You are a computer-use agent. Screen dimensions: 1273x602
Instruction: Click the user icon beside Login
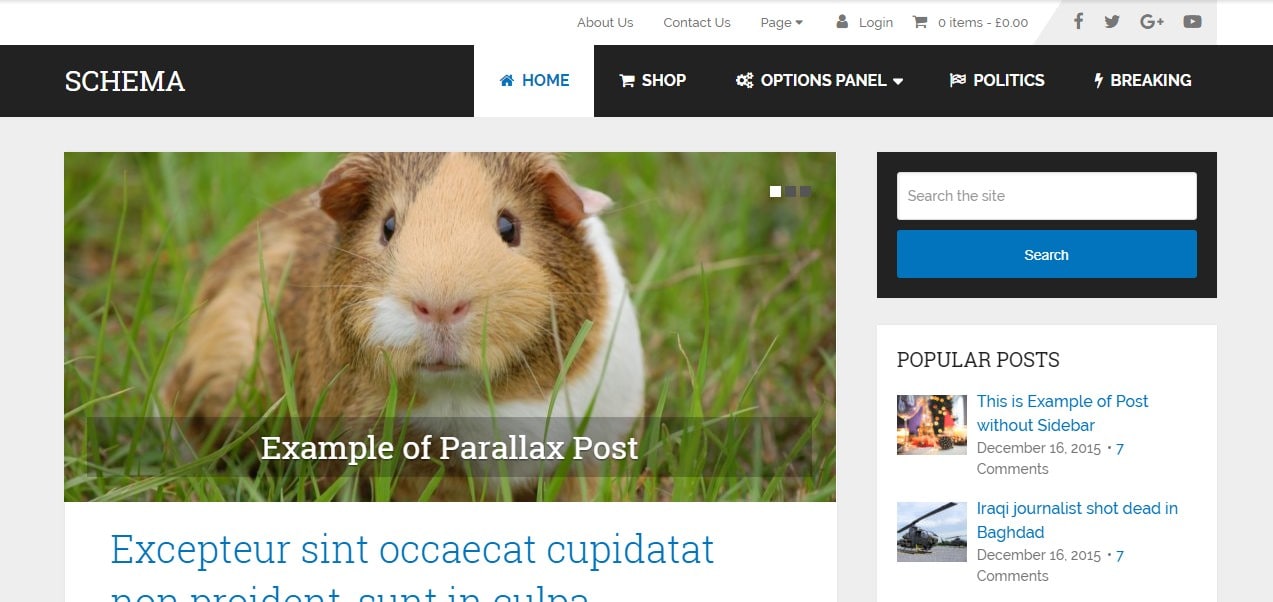(x=842, y=21)
